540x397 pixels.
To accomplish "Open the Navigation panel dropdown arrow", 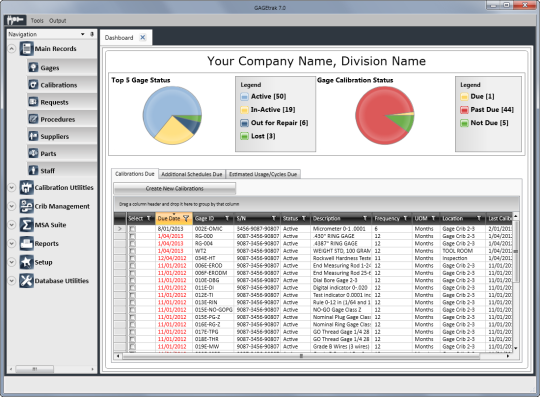I will pos(83,34).
